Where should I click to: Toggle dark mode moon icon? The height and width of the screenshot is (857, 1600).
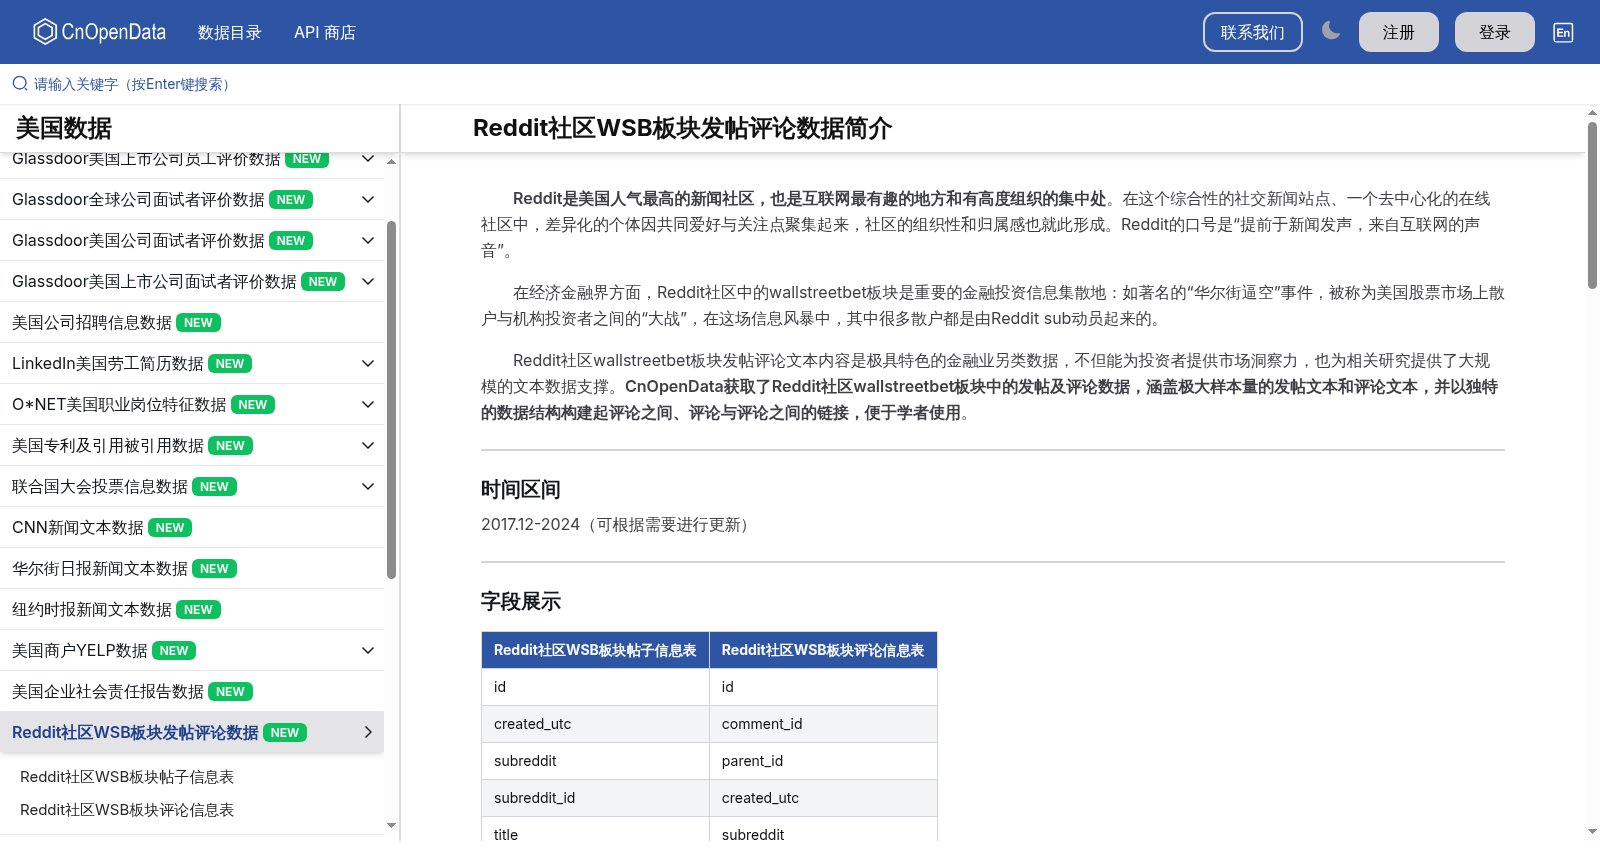click(1331, 31)
